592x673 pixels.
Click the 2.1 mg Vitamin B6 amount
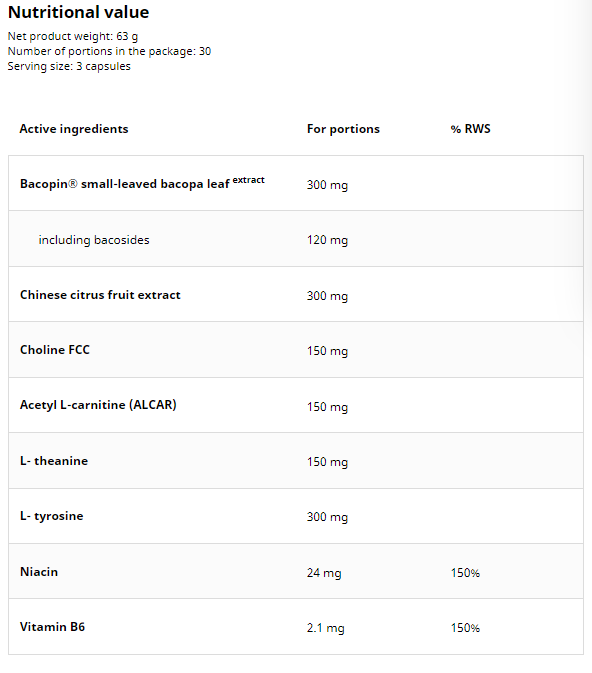(326, 628)
